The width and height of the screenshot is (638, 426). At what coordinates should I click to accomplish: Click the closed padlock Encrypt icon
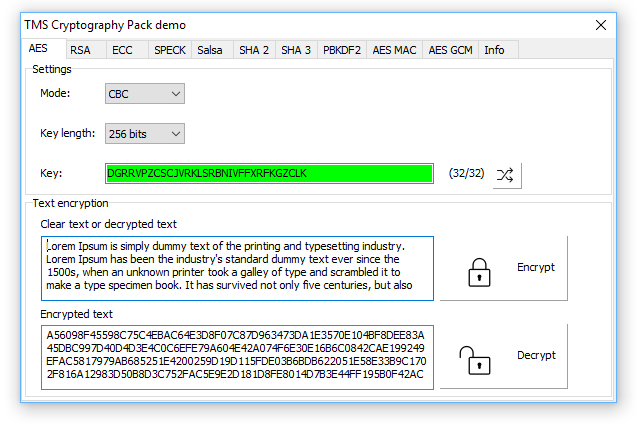pyautogui.click(x=481, y=269)
